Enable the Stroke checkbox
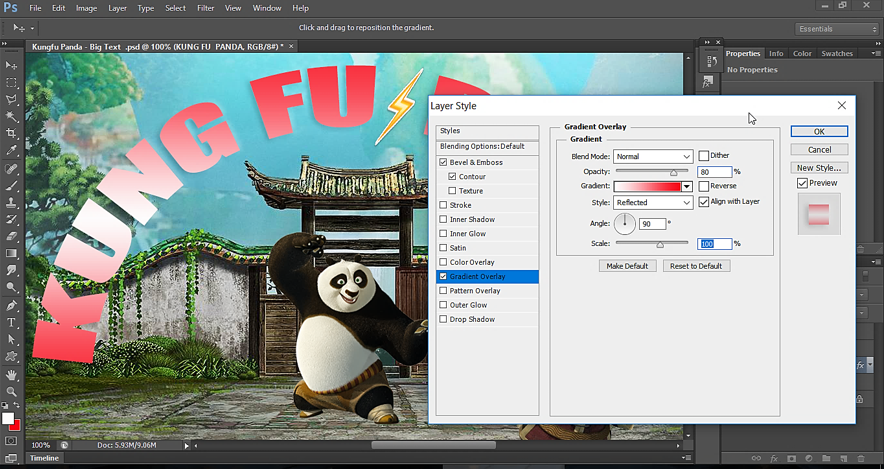The image size is (885, 469). coord(443,205)
